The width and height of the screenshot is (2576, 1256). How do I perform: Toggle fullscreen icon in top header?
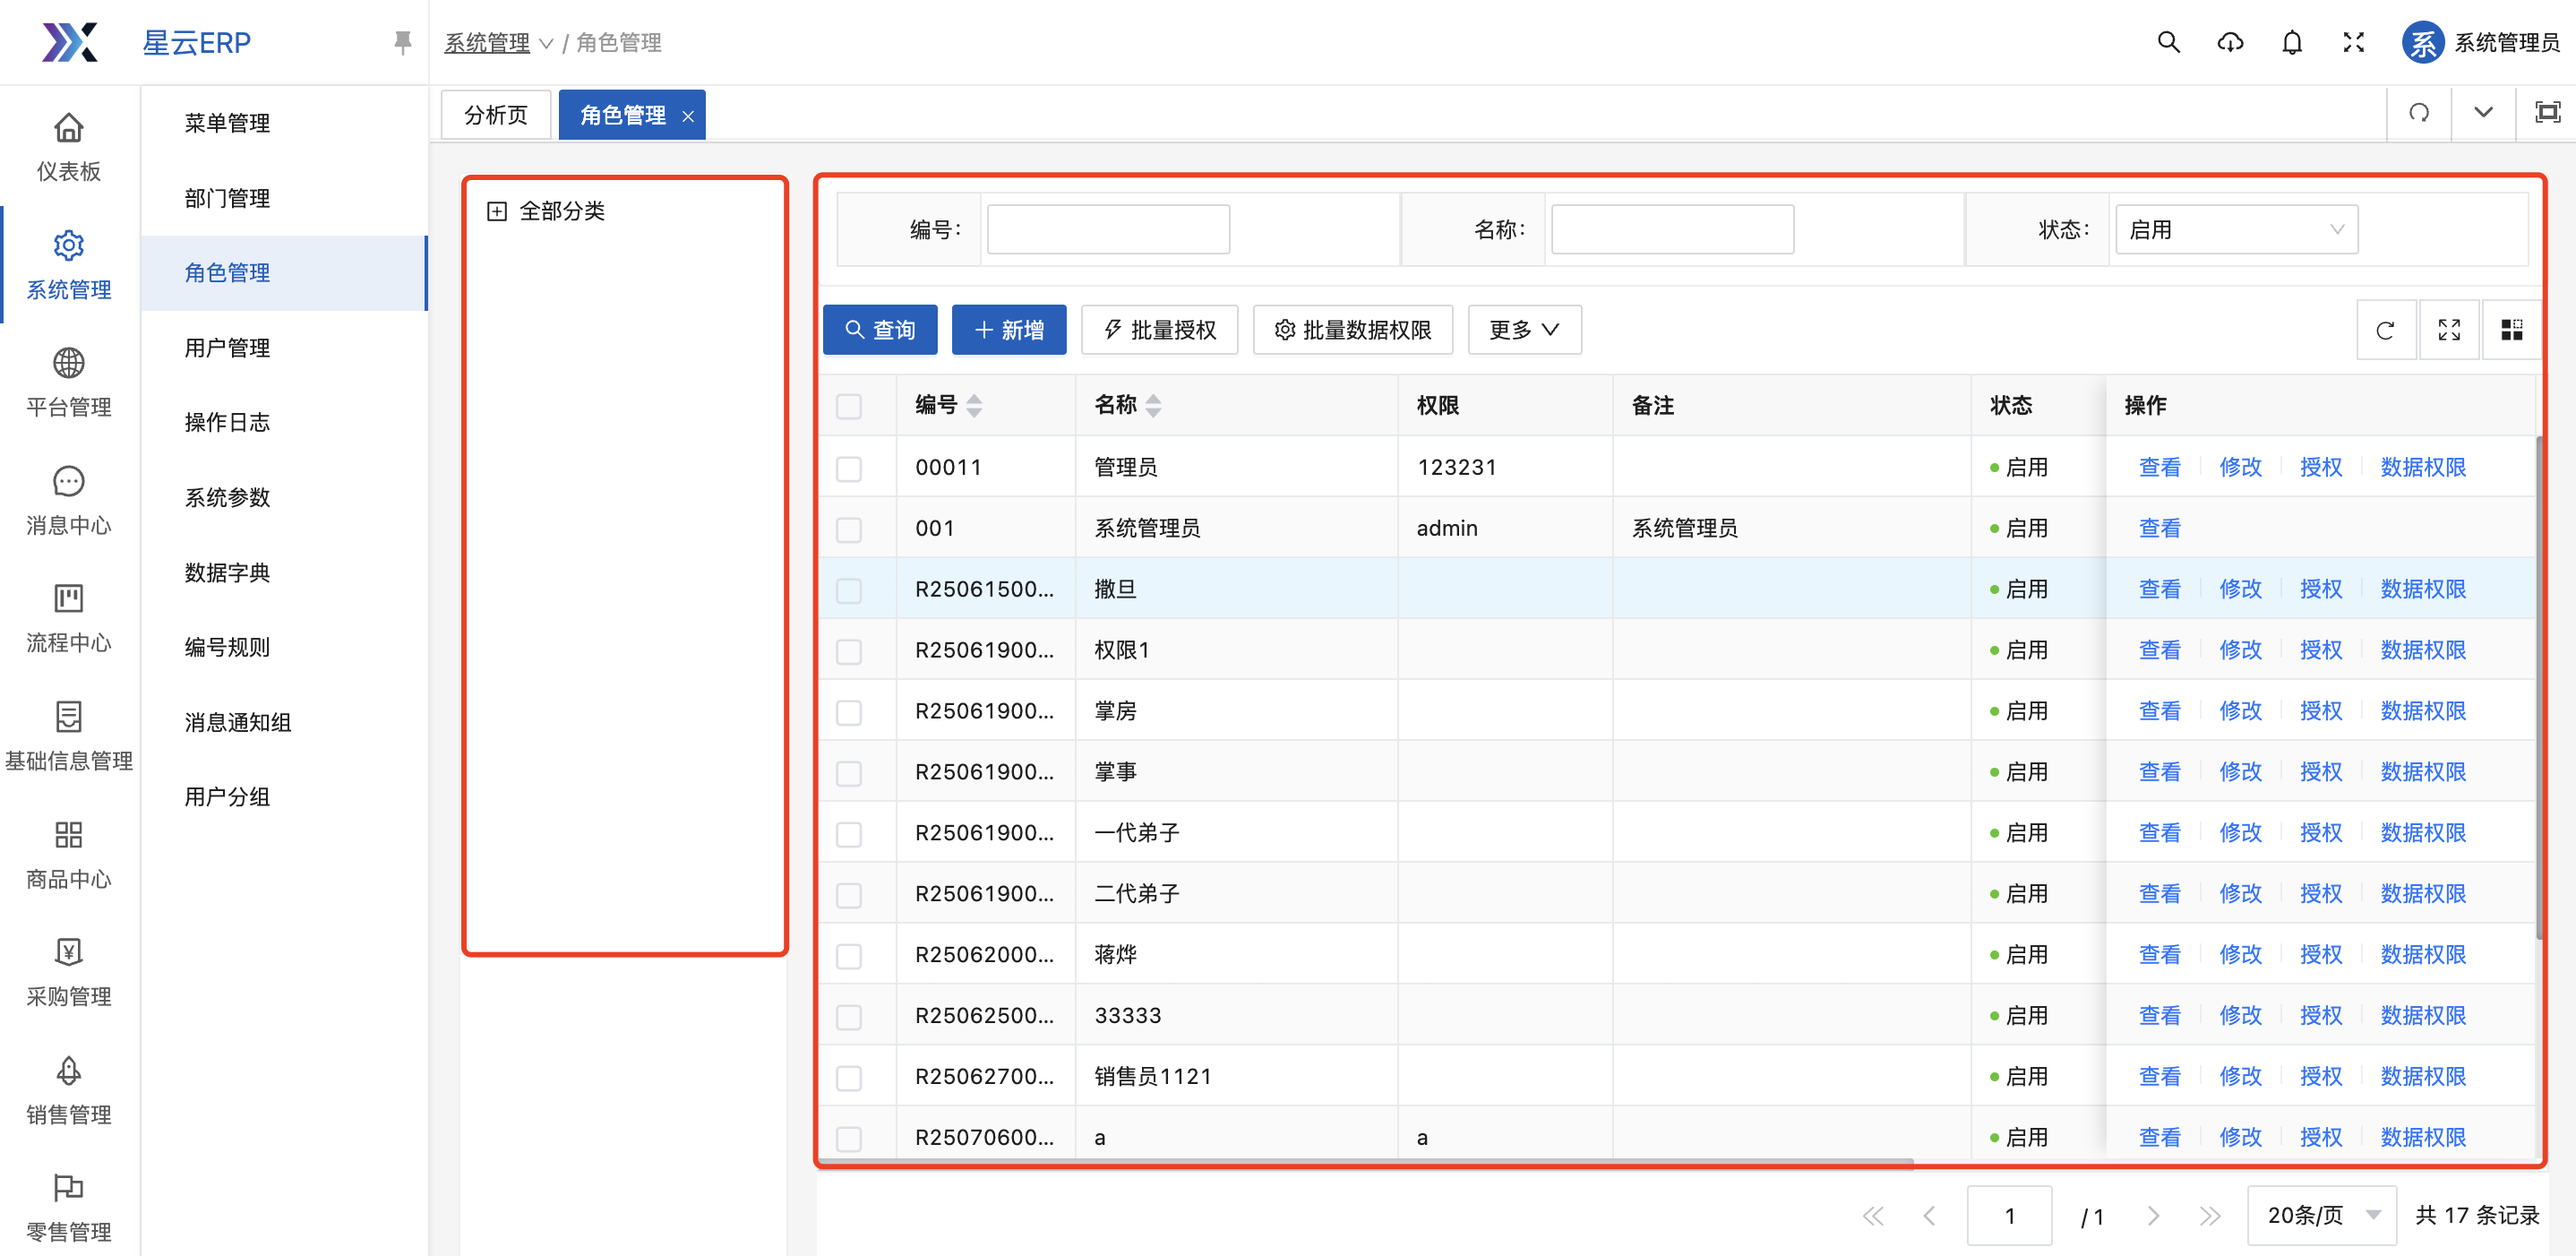pos(2353,42)
